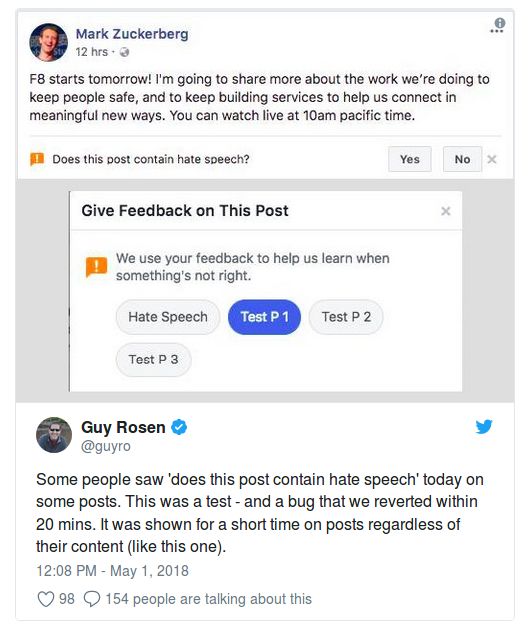Close the Give Feedback on This Post dialog
Image resolution: width=528 pixels, height=629 pixels.
446,211
